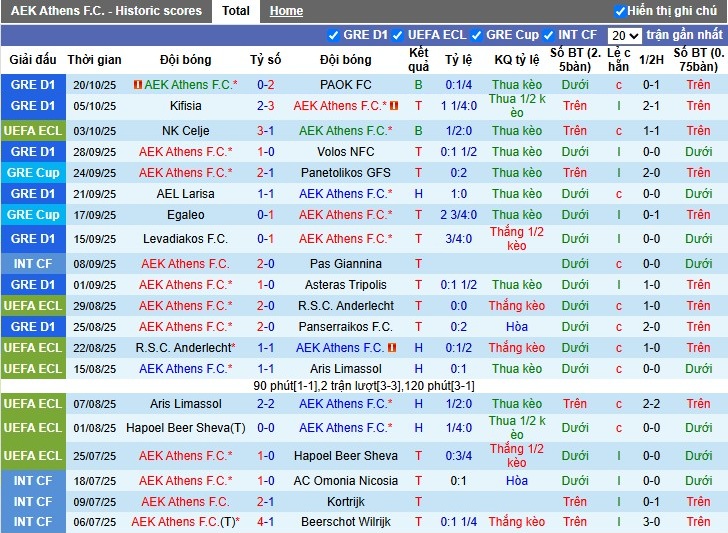Open NK Celje team link
Viewport: 728px width, 533px height.
(186, 131)
